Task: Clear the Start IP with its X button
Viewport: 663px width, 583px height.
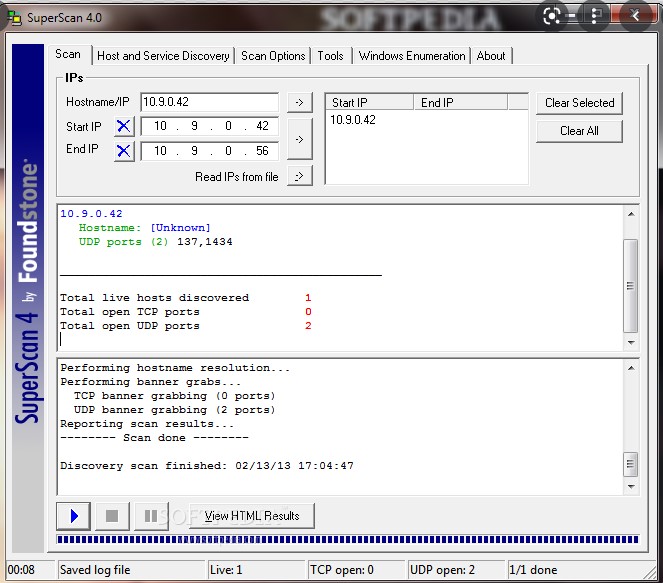Action: point(124,126)
